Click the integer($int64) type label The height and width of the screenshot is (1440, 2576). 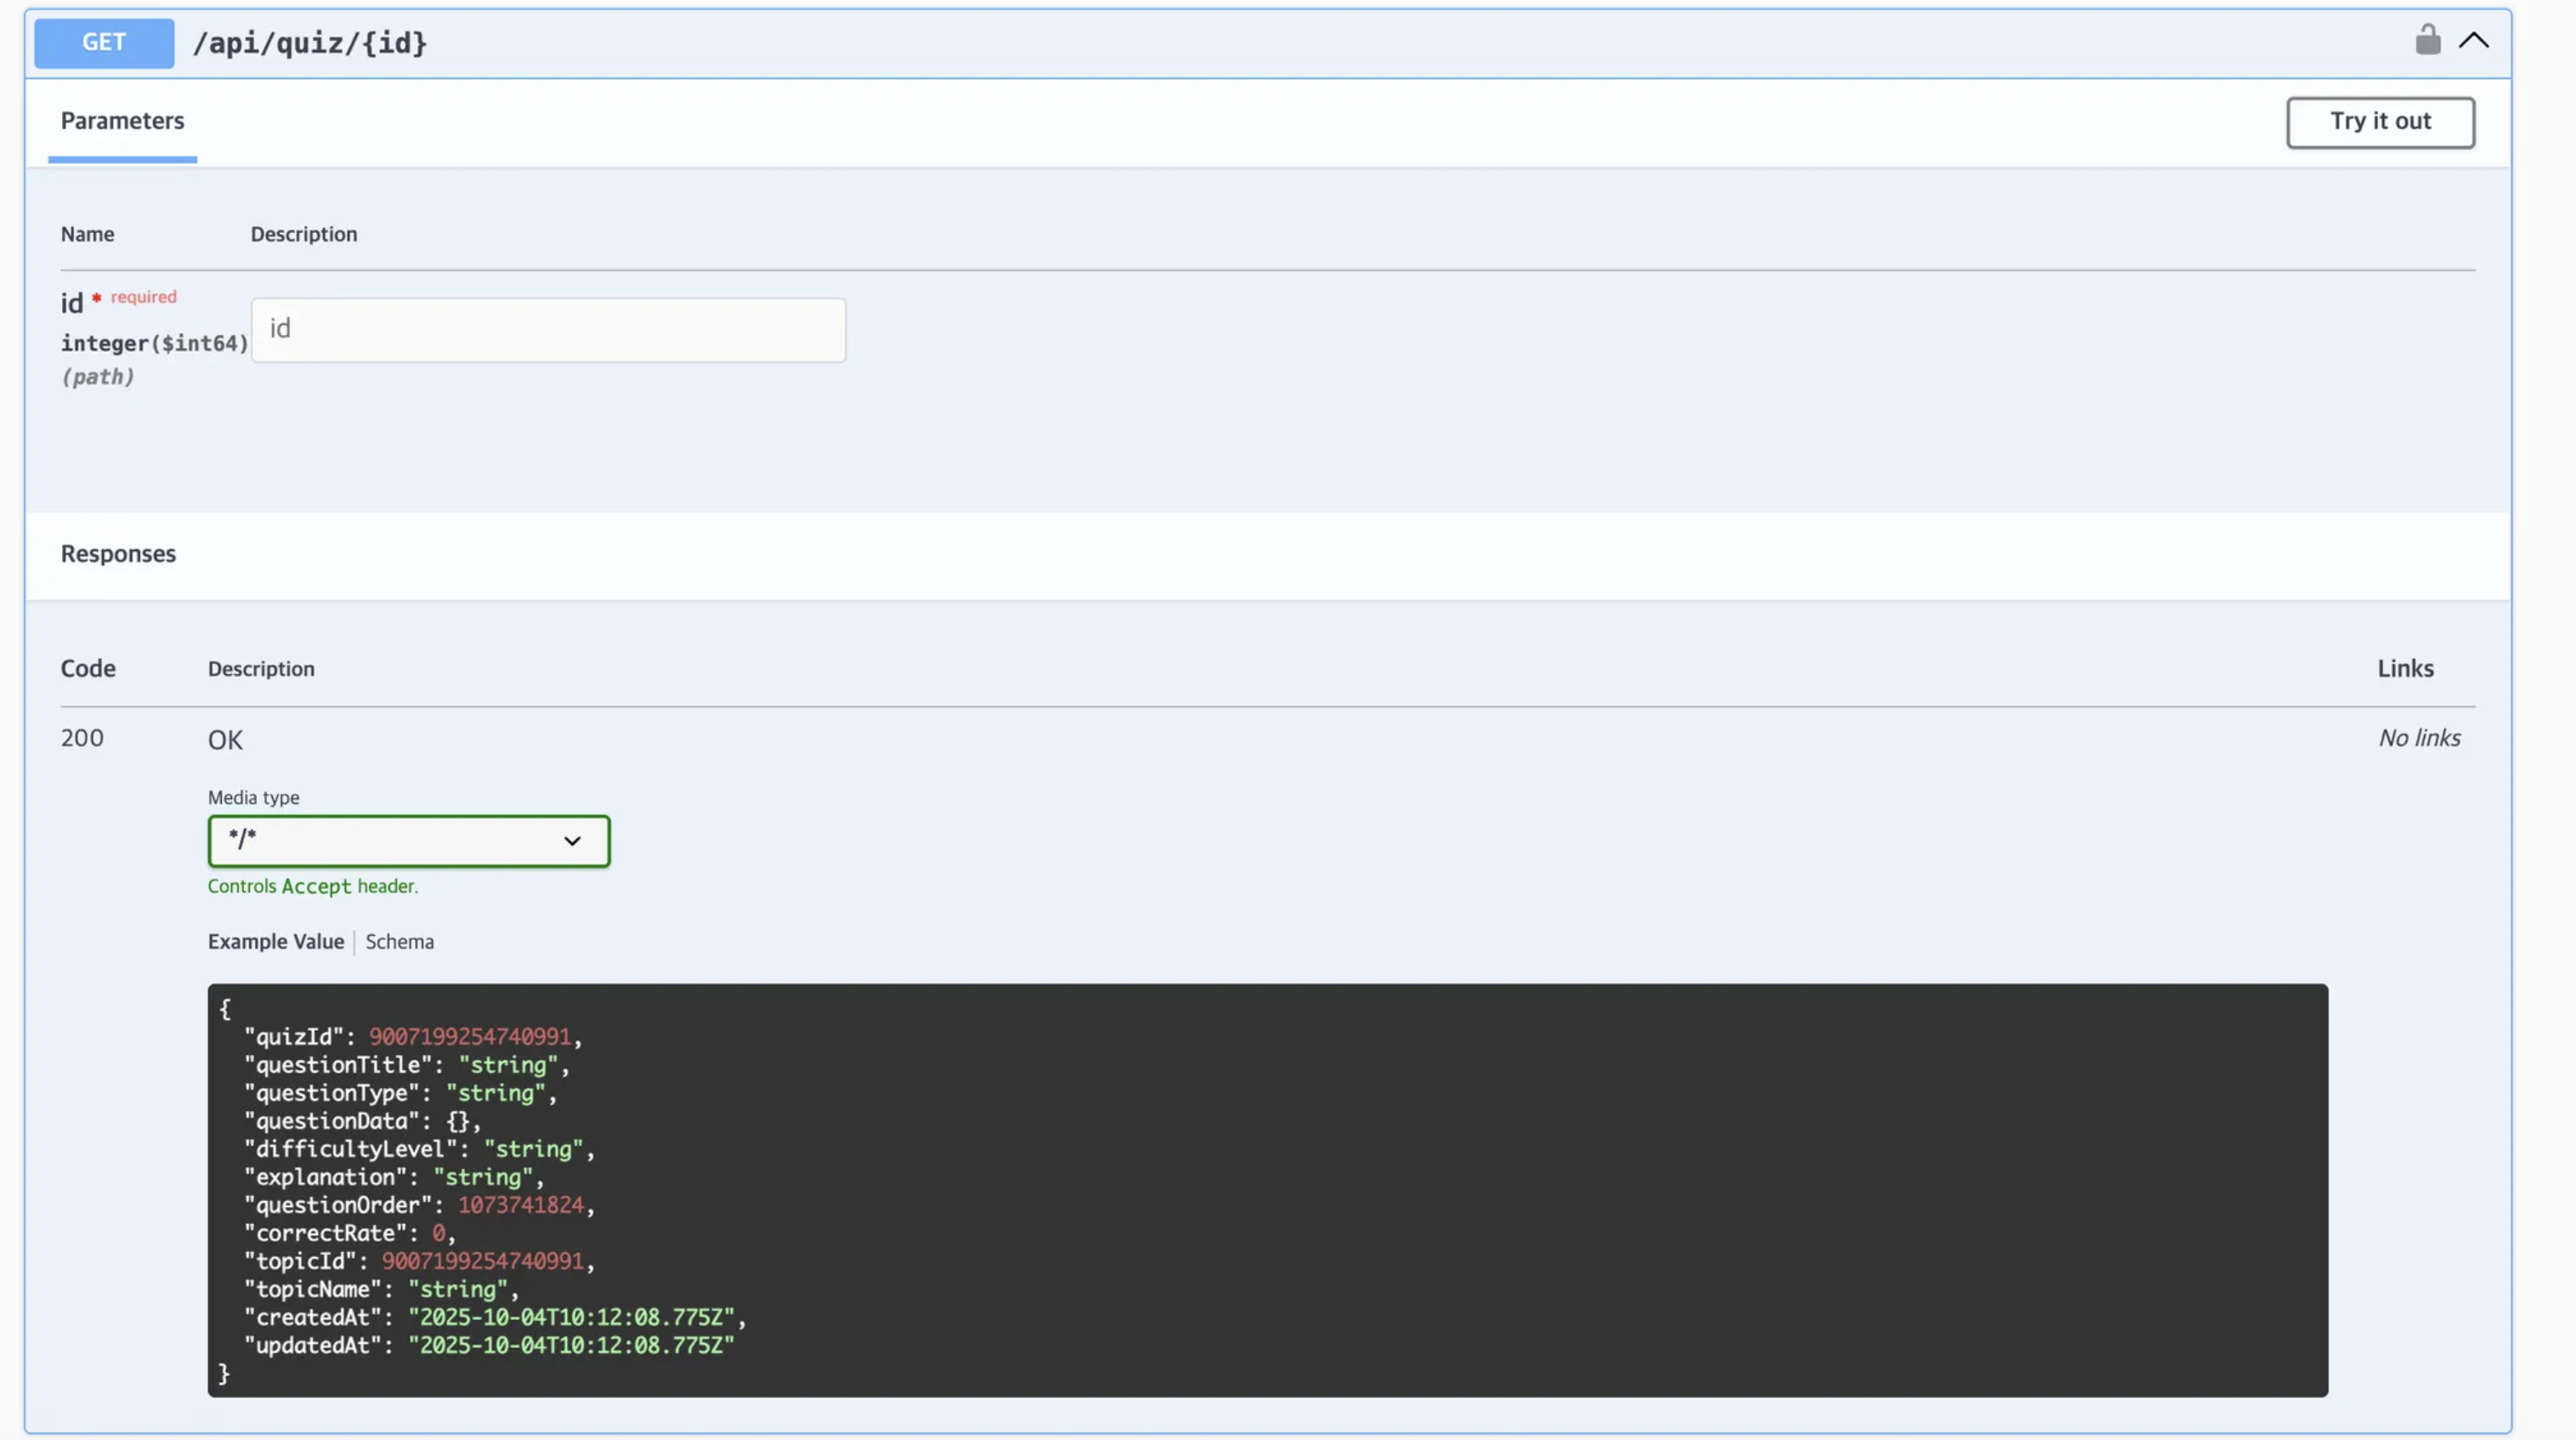tap(154, 343)
